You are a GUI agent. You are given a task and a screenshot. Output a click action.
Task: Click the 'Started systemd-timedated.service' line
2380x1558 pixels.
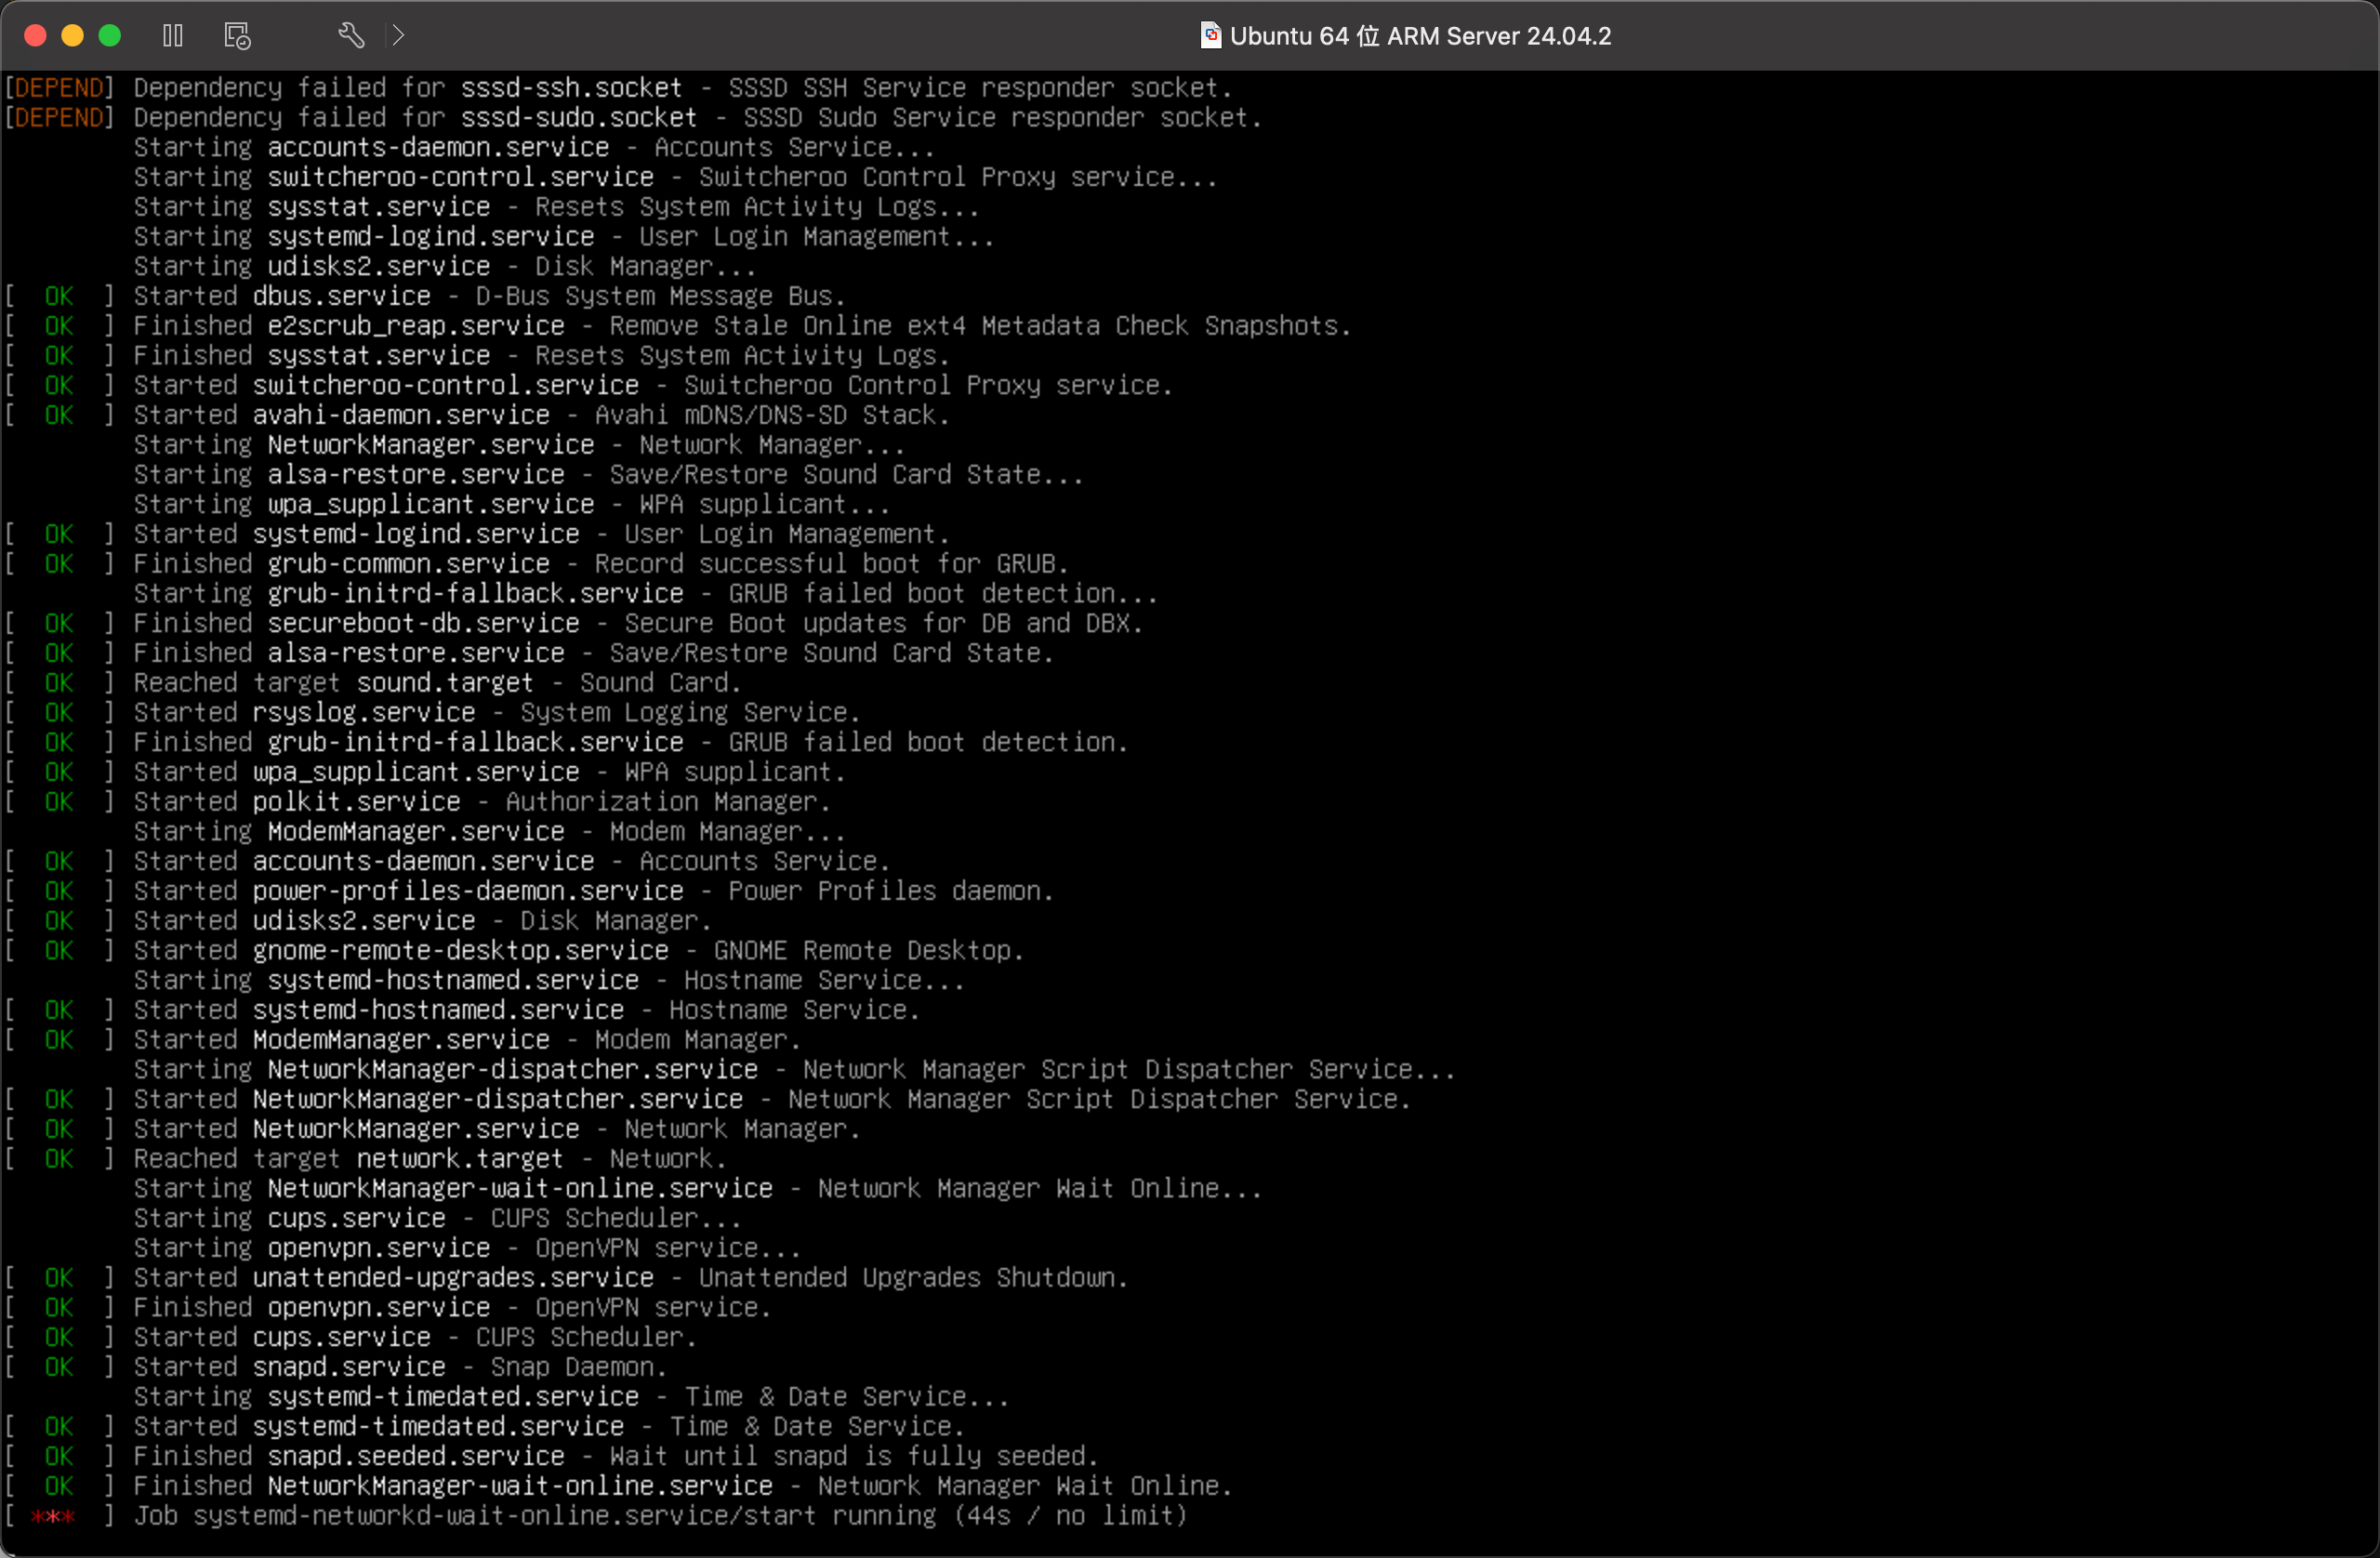[485, 1427]
